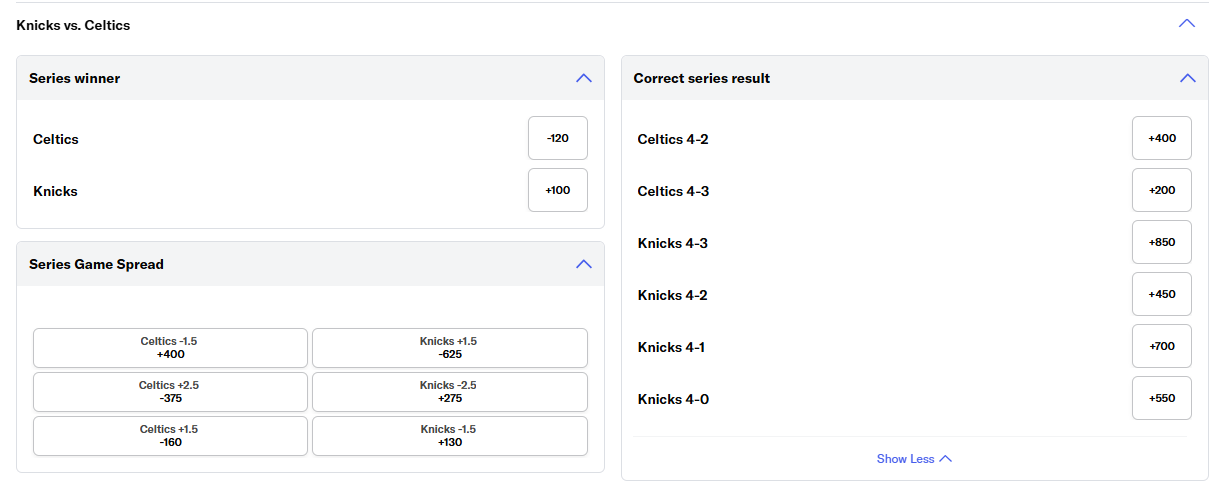Choose Knicks -2.5 spread at +275
The width and height of the screenshot is (1222, 495).
(x=450, y=392)
